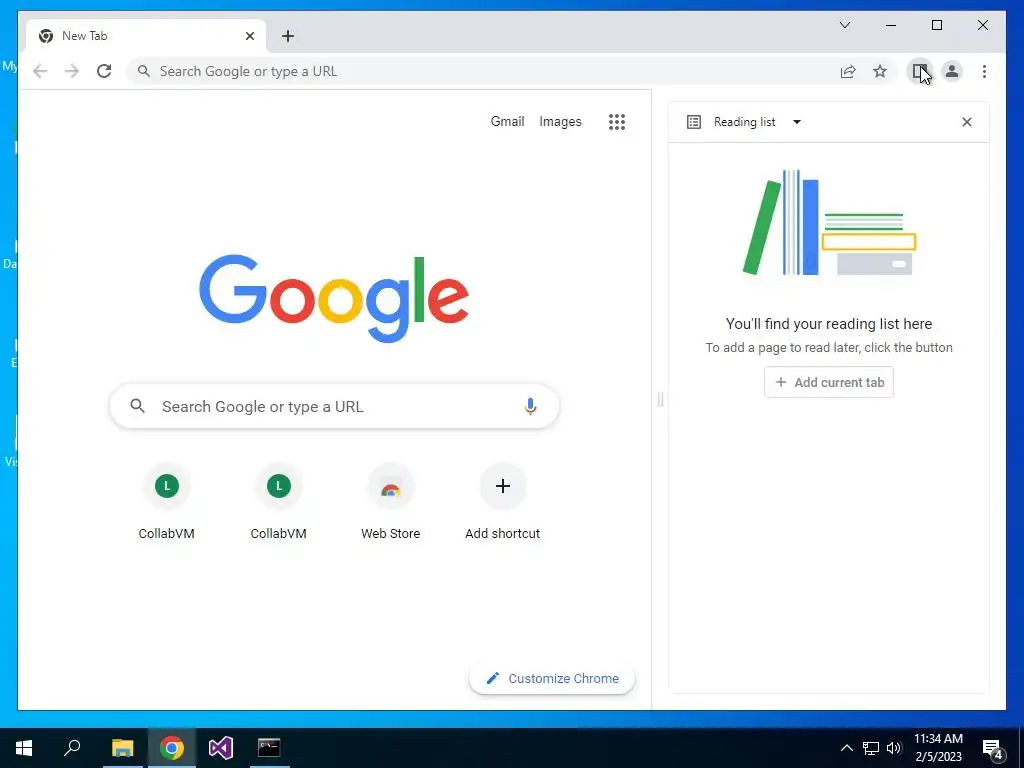1024x768 pixels.
Task: Open Visual Studio from taskbar
Action: coord(221,748)
